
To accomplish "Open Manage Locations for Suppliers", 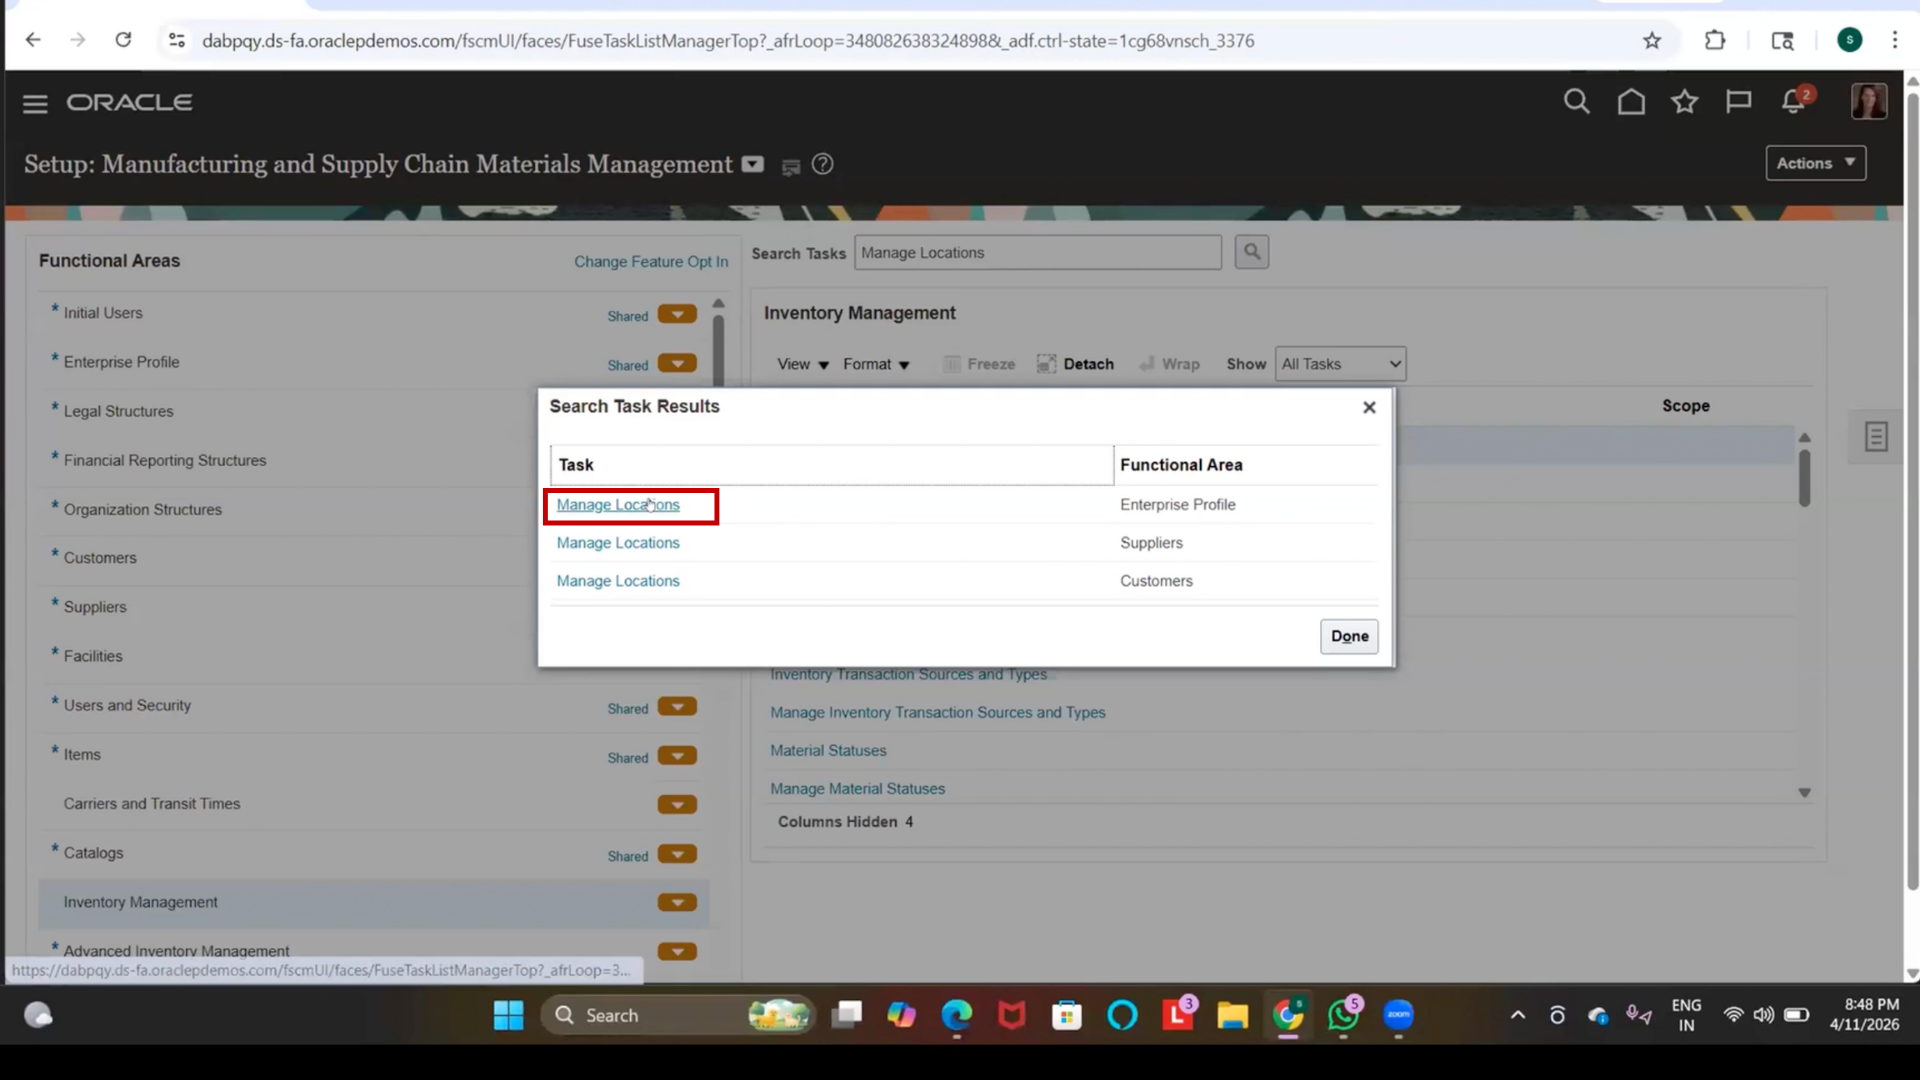I will tap(618, 543).
